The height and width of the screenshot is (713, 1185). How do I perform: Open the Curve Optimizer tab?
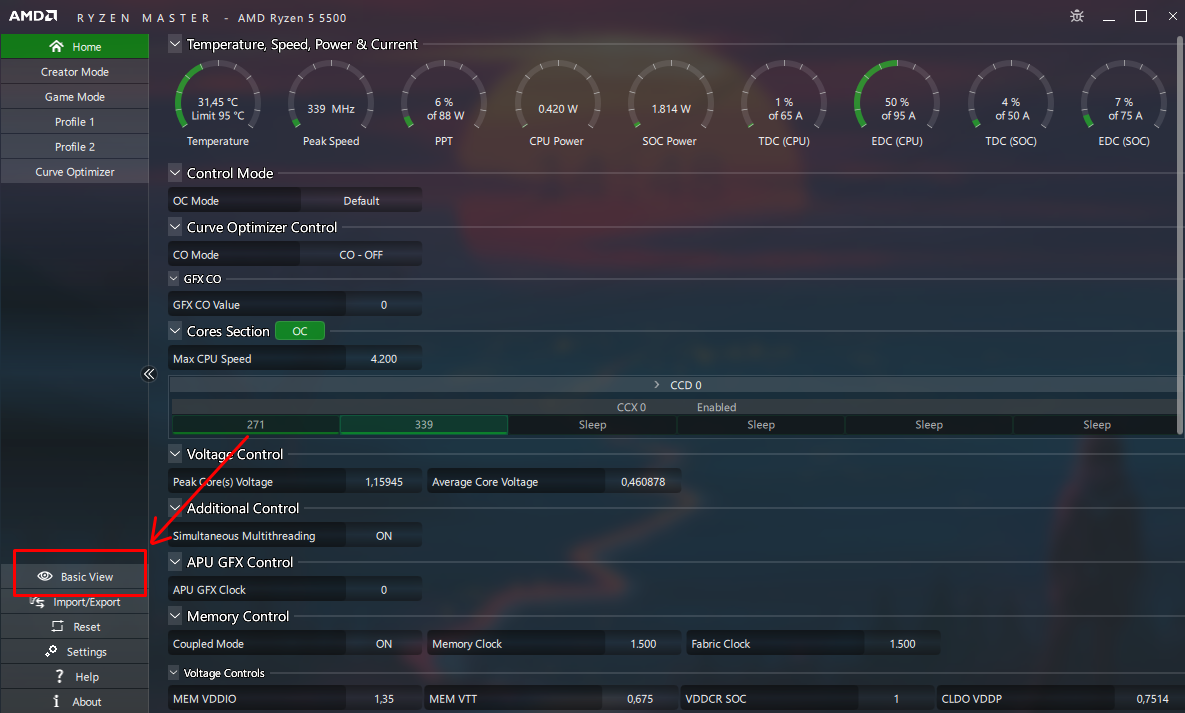[x=75, y=172]
